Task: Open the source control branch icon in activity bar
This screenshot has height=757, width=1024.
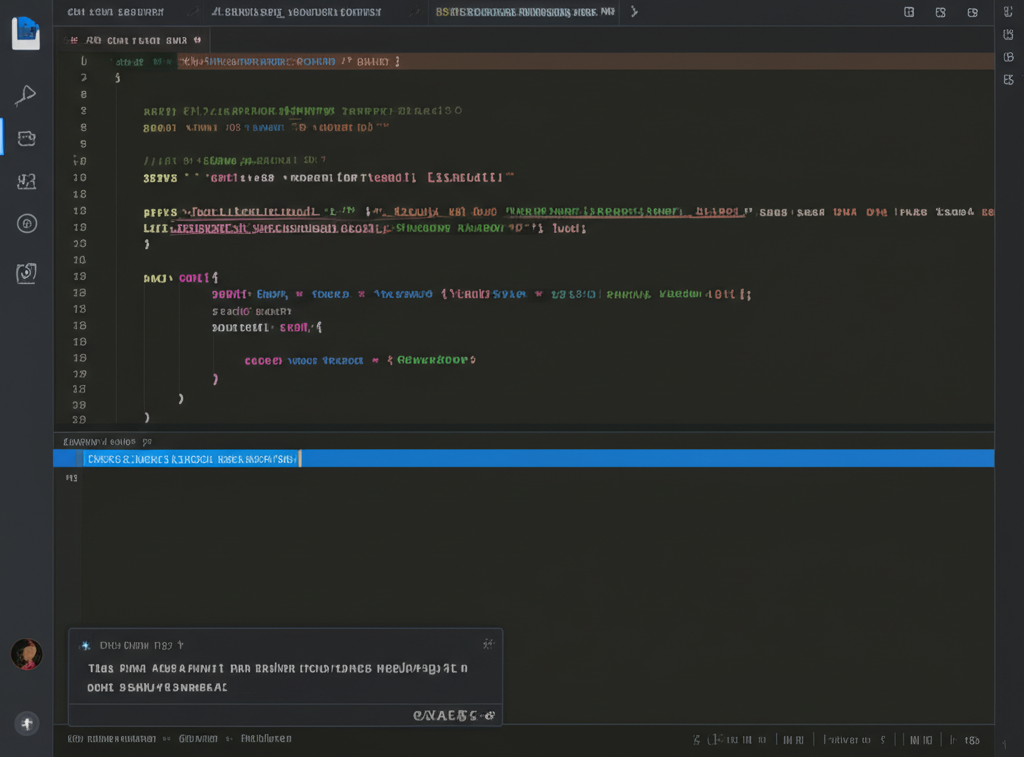Action: click(x=27, y=181)
